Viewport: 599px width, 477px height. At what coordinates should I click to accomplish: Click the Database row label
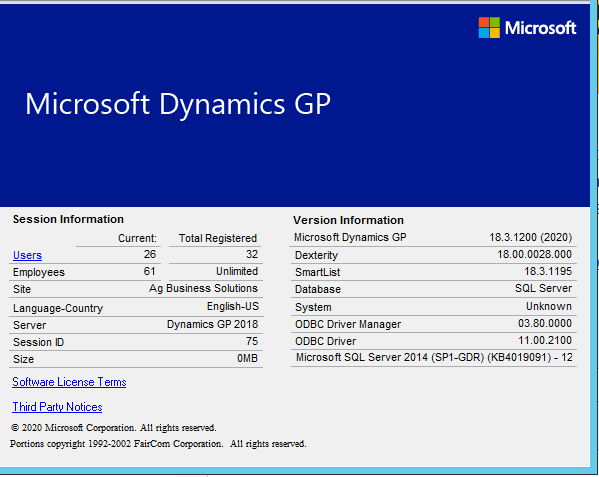(x=318, y=289)
